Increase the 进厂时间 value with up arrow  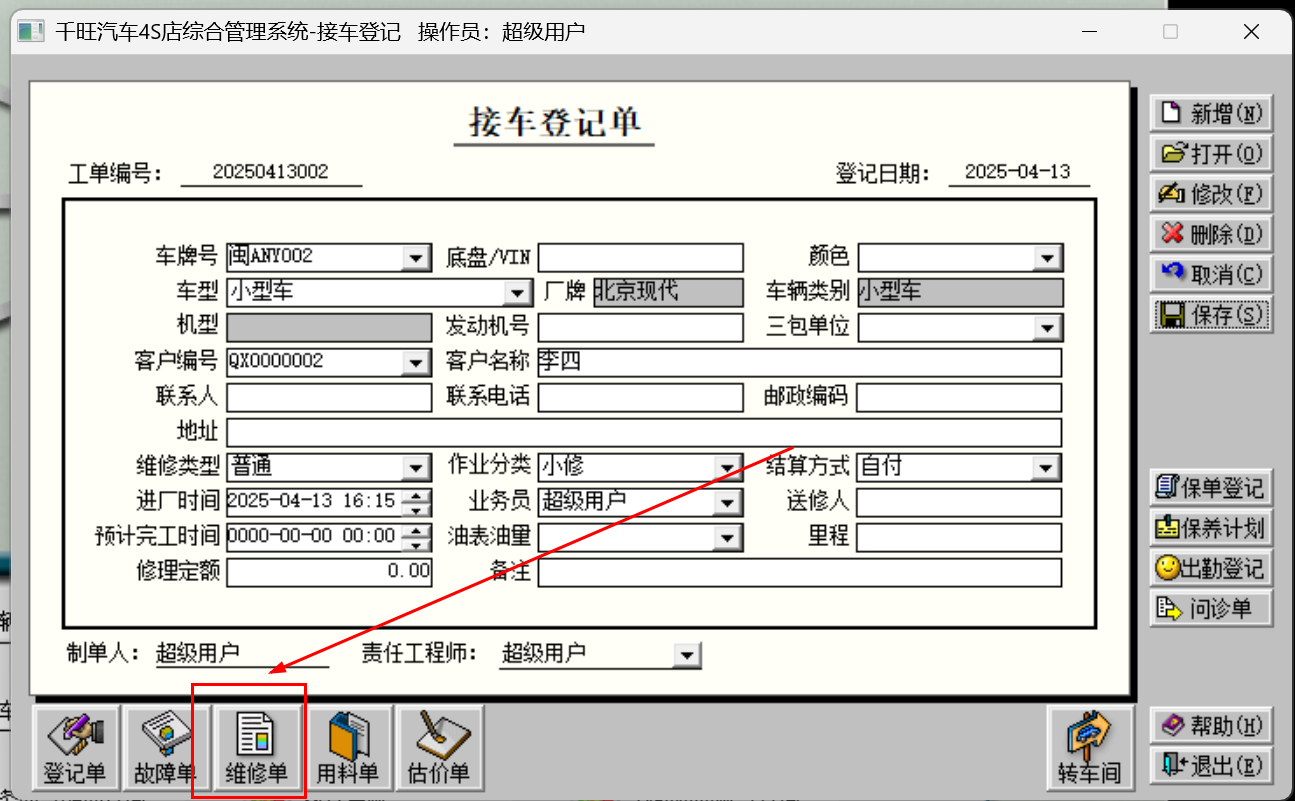click(x=420, y=495)
